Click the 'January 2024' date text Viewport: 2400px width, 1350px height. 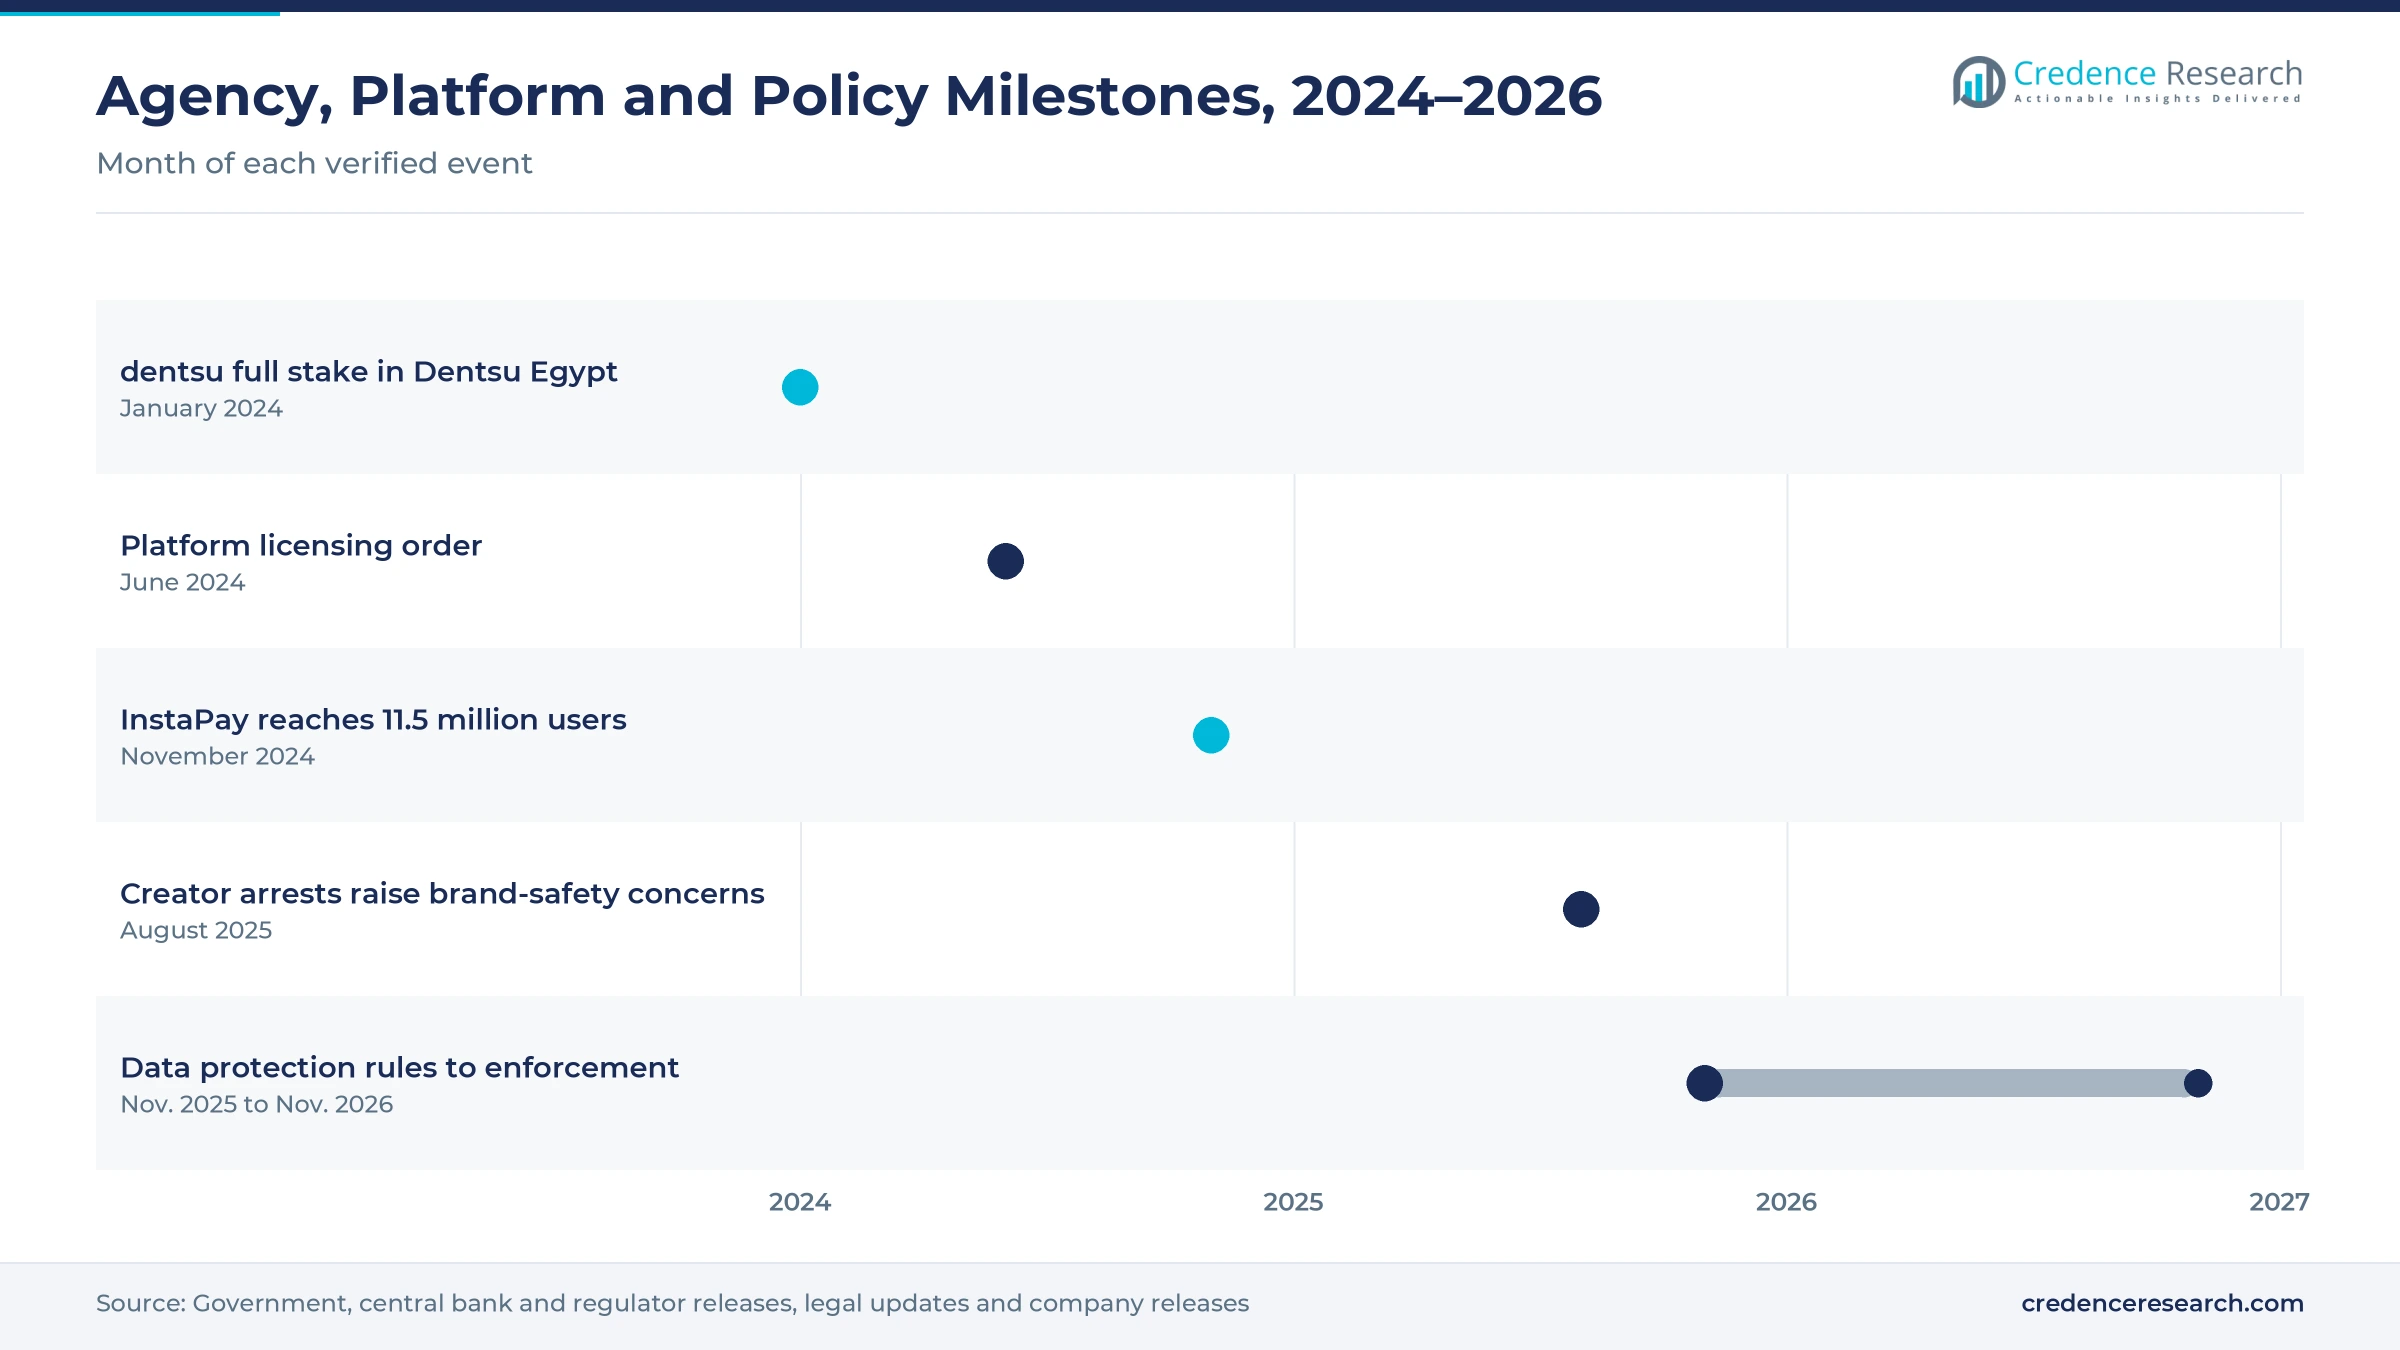click(x=201, y=409)
